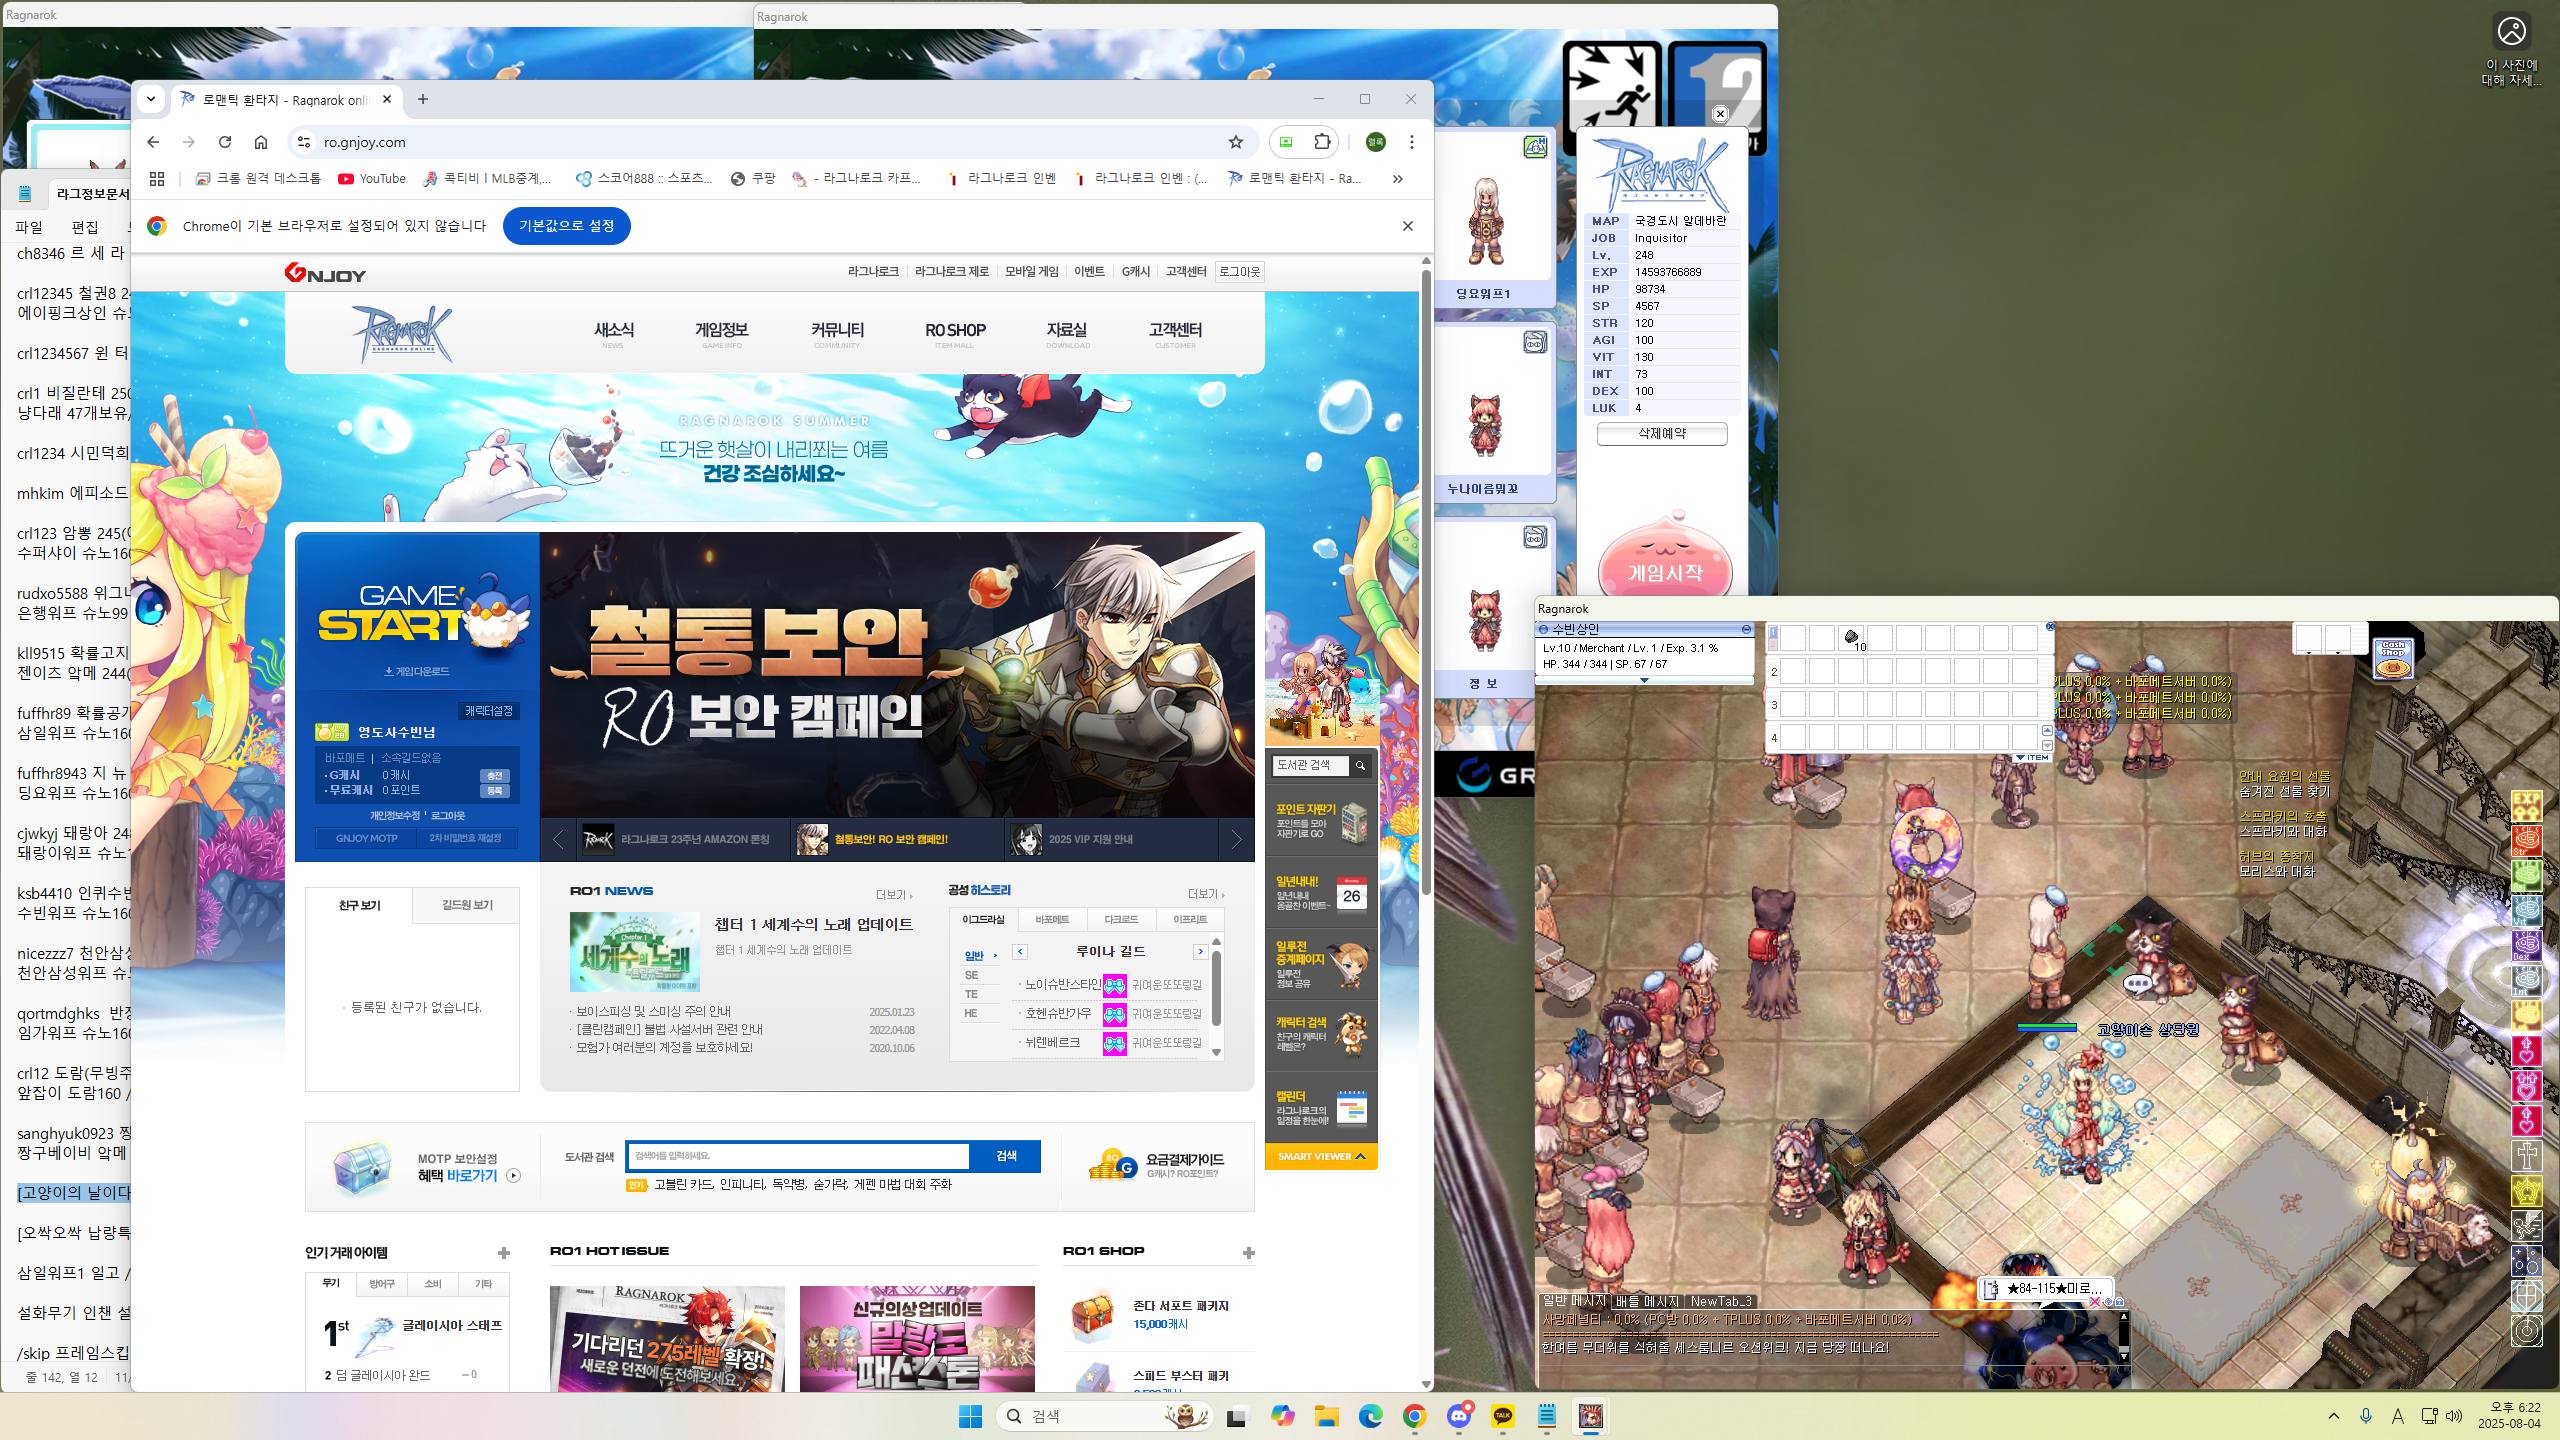This screenshot has width=2560, height=1440.
Task: Search the library with magnifier icon
Action: pyautogui.click(x=1360, y=765)
